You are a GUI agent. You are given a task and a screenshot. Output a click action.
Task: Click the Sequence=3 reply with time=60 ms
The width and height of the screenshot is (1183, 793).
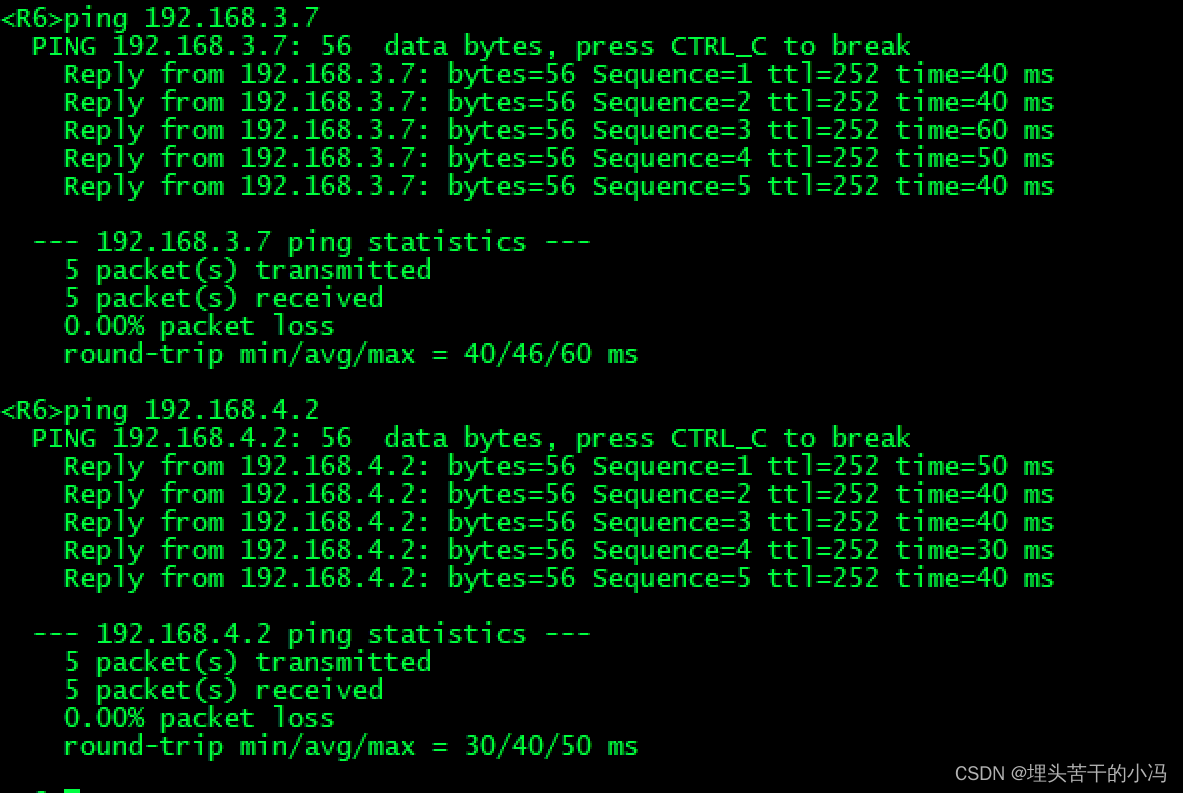click(559, 131)
